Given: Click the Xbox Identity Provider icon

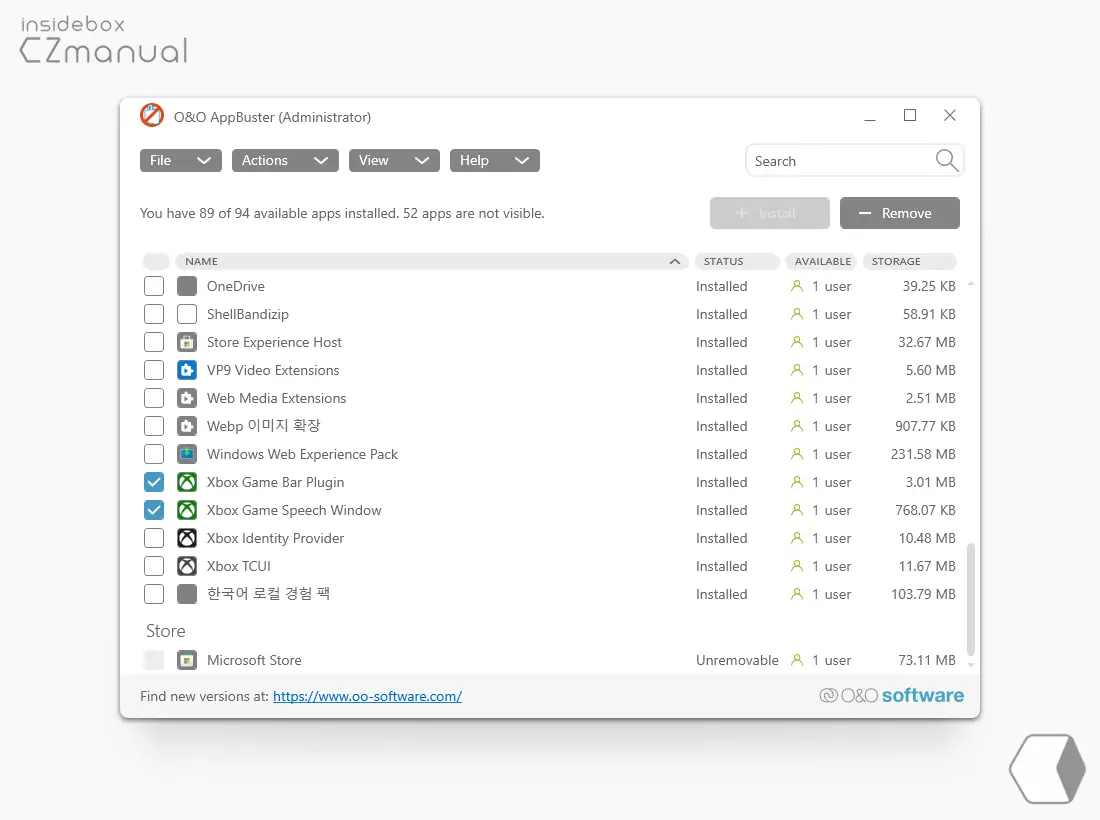Looking at the screenshot, I should click(186, 538).
